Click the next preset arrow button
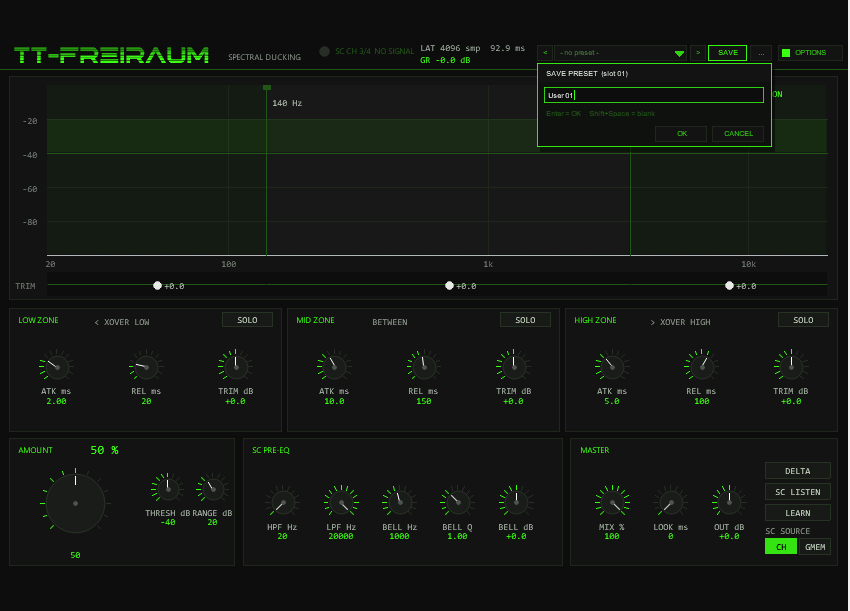The image size is (850, 611). click(698, 53)
